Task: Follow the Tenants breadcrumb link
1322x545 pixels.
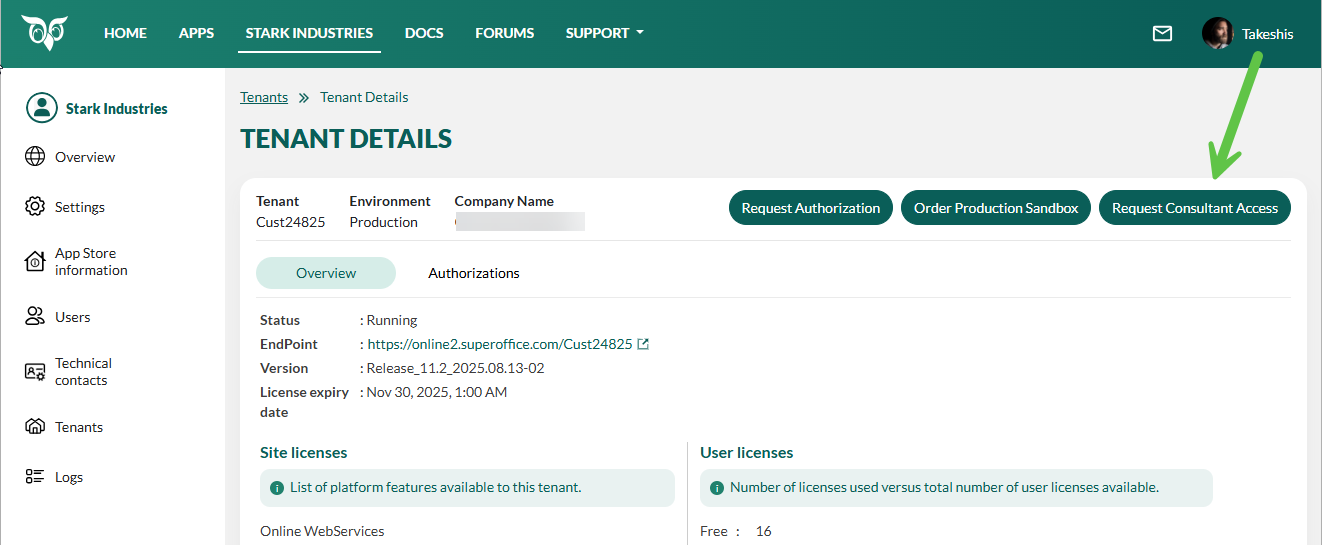Action: [264, 97]
